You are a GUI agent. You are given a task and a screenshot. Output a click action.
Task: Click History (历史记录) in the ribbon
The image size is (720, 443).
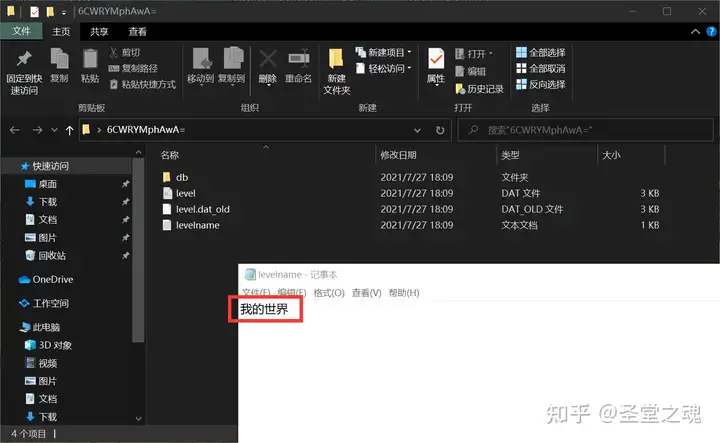(479, 89)
